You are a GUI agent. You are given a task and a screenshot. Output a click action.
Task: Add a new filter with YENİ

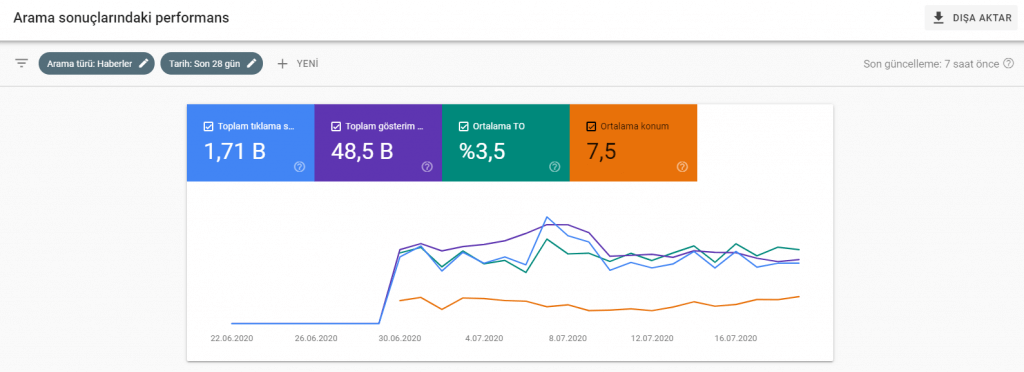click(x=298, y=63)
